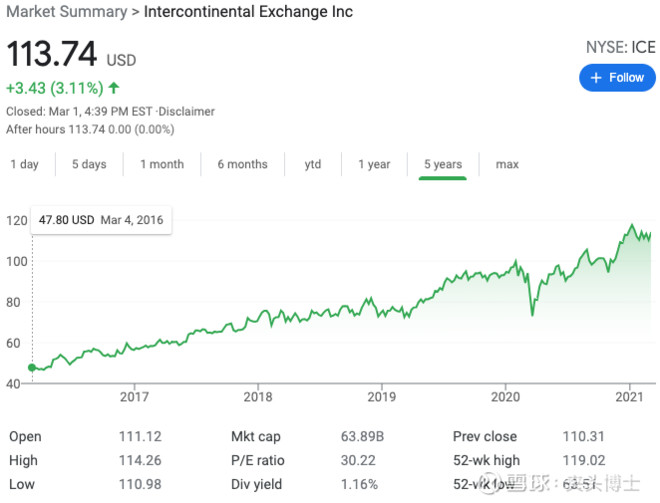Screen dimensions: 660x503
Task: Click the 60 y-axis label
Action: coord(13,343)
